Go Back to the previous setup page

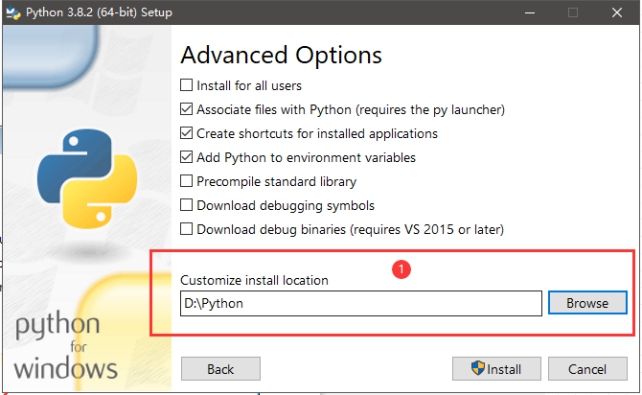(x=221, y=369)
